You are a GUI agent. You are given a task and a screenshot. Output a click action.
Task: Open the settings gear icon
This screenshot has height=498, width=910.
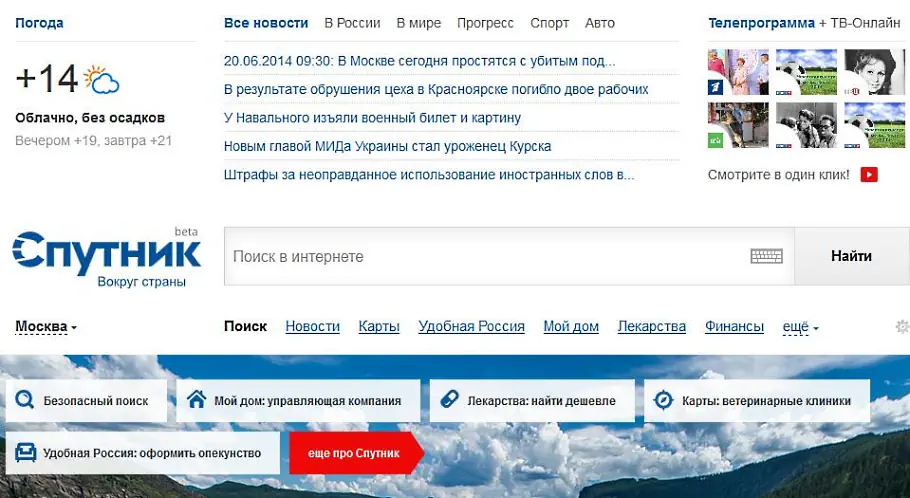click(902, 327)
